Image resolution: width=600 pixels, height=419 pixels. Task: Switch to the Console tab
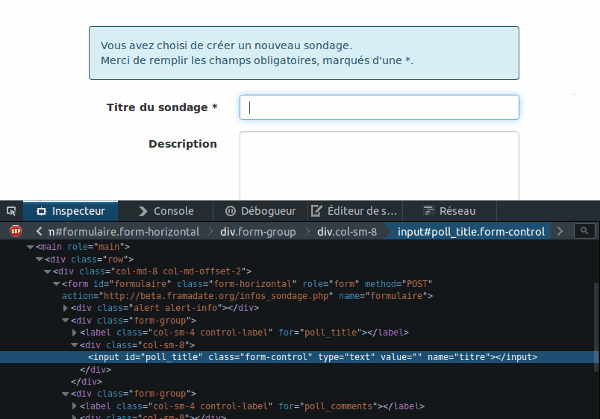[x=166, y=211]
